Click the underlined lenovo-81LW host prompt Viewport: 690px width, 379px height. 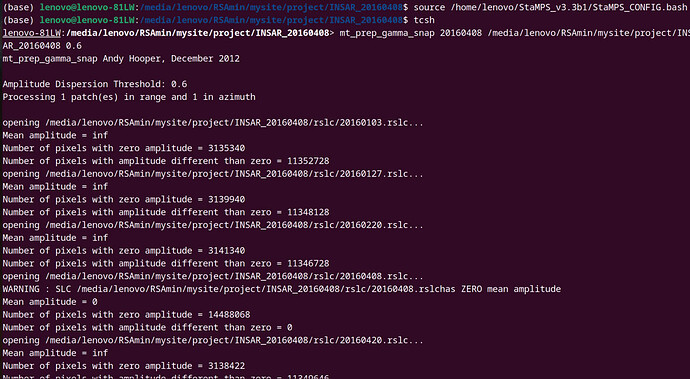point(31,33)
